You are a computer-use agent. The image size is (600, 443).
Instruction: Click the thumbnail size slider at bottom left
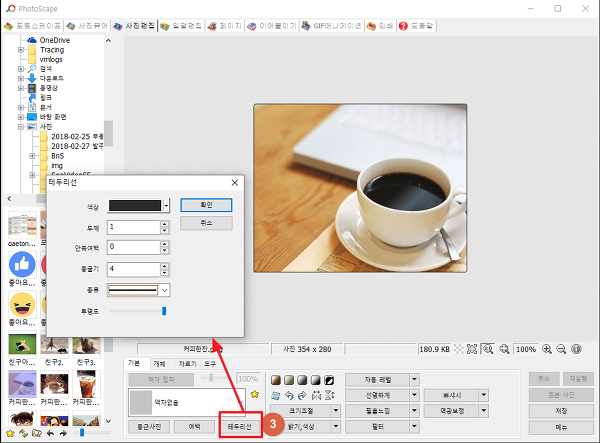(82, 433)
